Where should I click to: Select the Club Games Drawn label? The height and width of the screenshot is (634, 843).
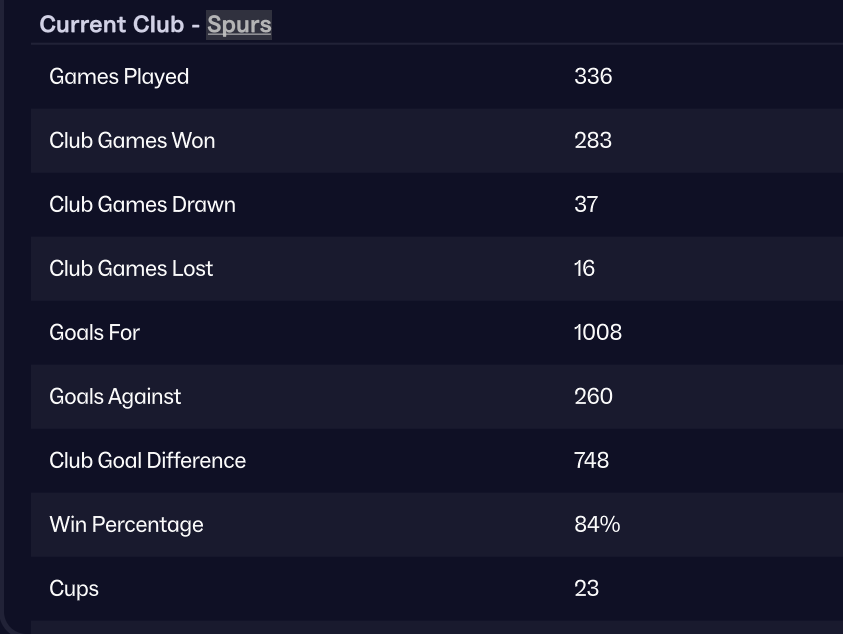point(142,205)
